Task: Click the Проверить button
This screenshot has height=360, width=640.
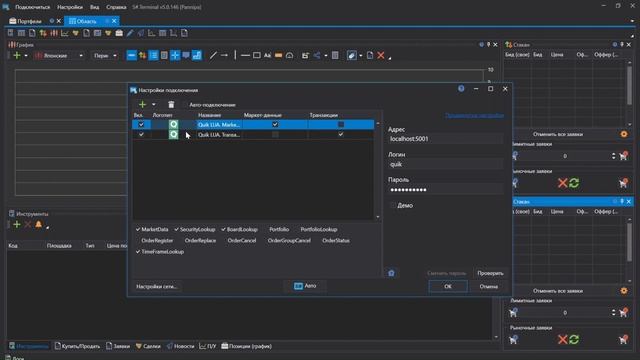Action: pyautogui.click(x=490, y=273)
